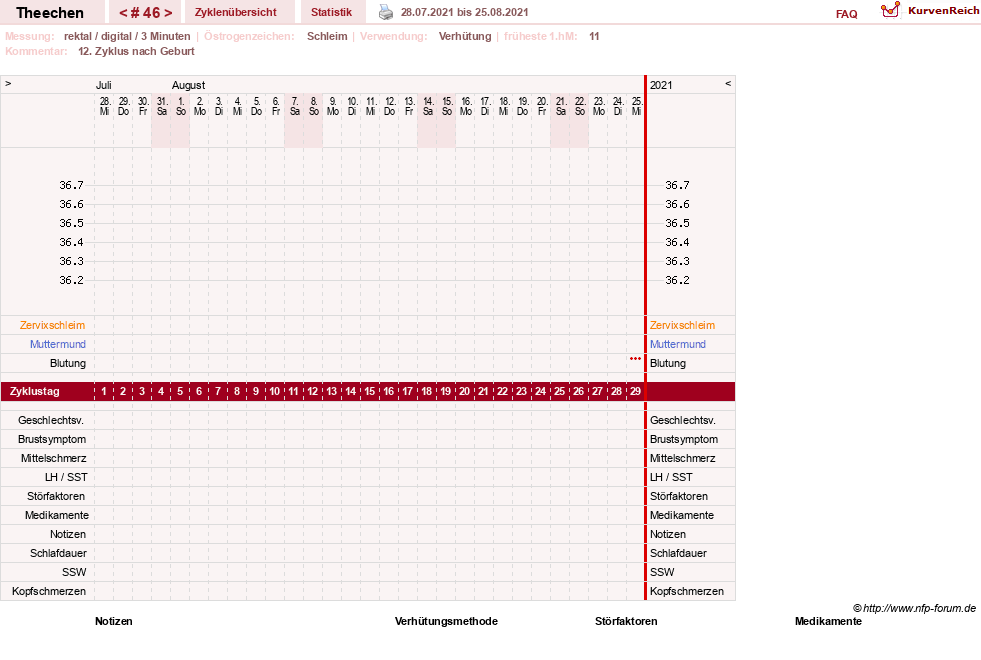Click the left Brustsymptom row label
Screen dimensions: 981x660
pos(52,439)
